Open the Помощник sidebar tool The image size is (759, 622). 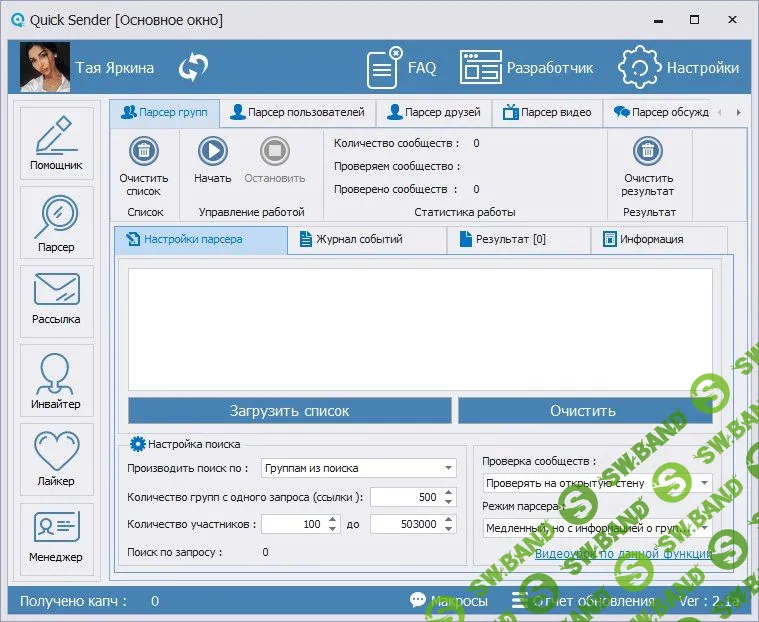point(57,143)
